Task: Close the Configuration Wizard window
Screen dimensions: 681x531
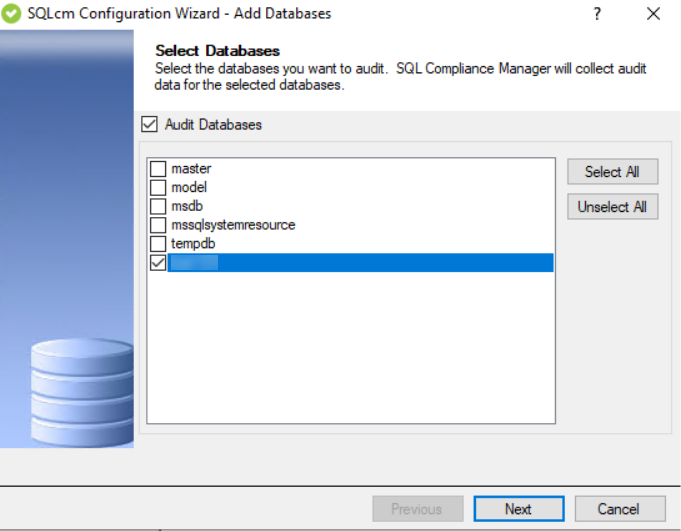Action: coord(653,14)
